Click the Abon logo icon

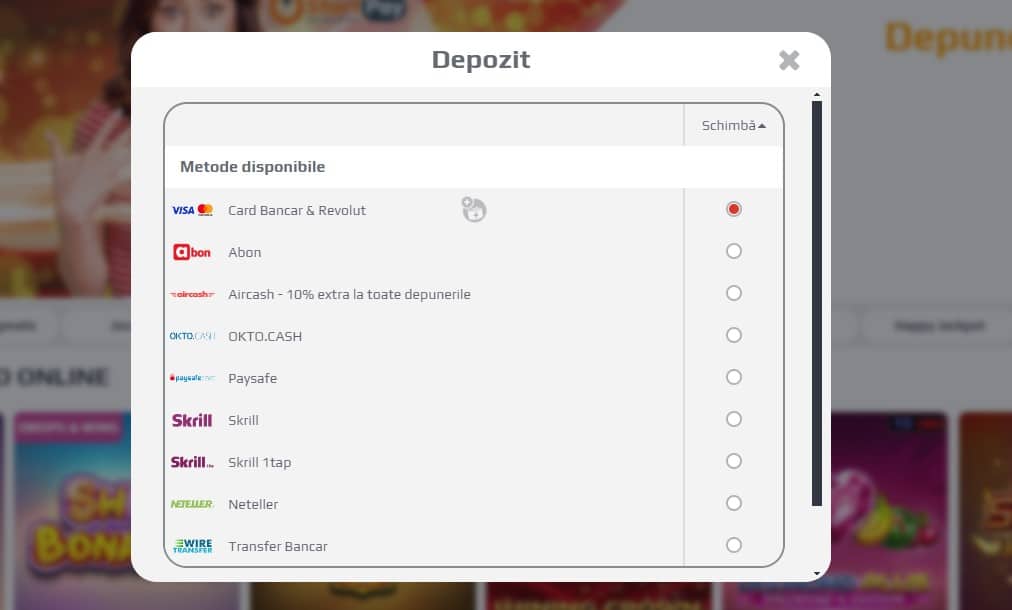[192, 252]
